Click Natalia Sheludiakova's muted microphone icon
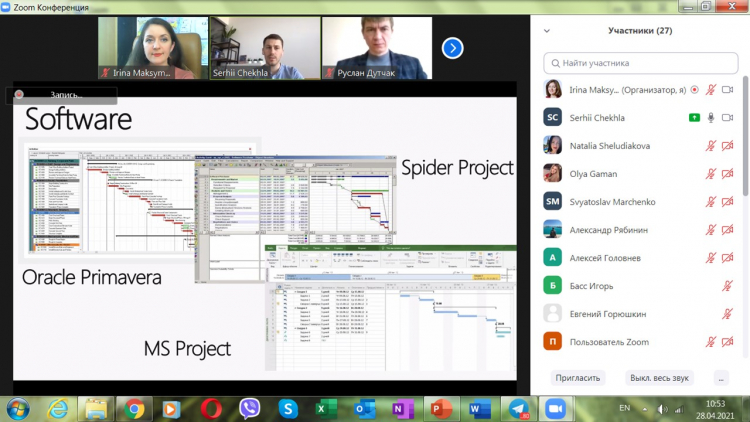 tap(711, 145)
